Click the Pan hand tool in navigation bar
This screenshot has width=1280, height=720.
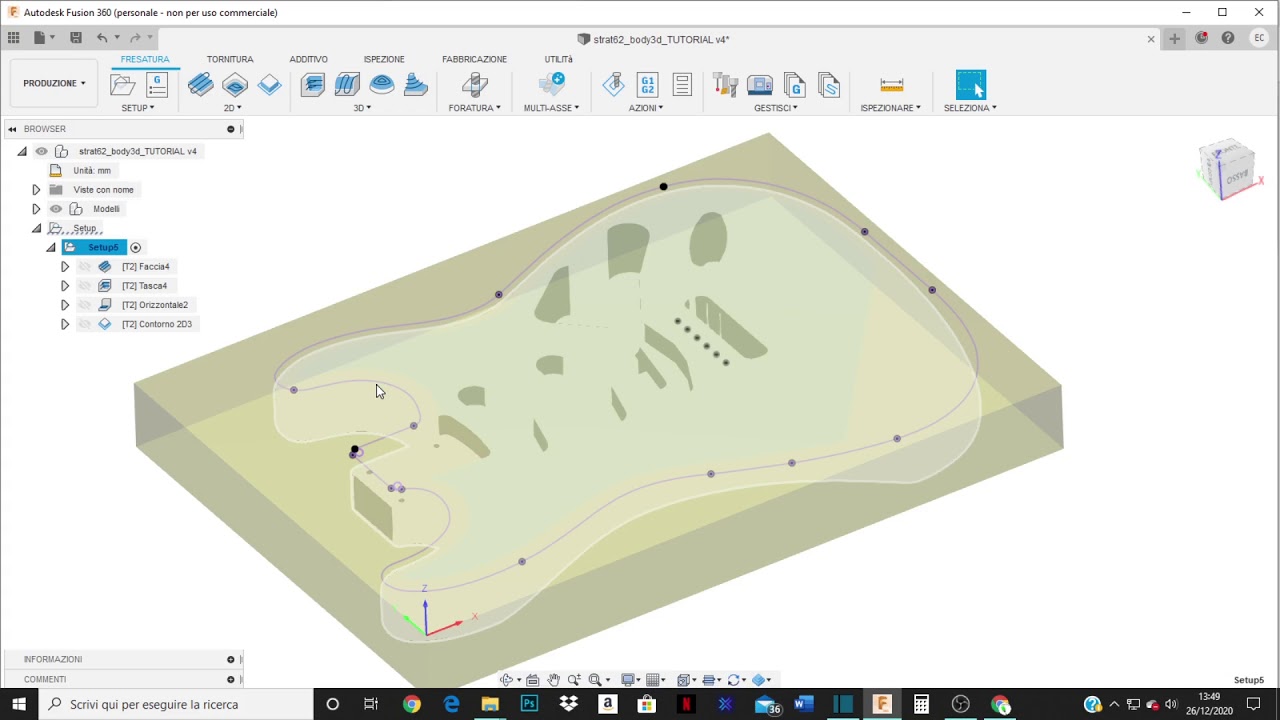click(554, 680)
